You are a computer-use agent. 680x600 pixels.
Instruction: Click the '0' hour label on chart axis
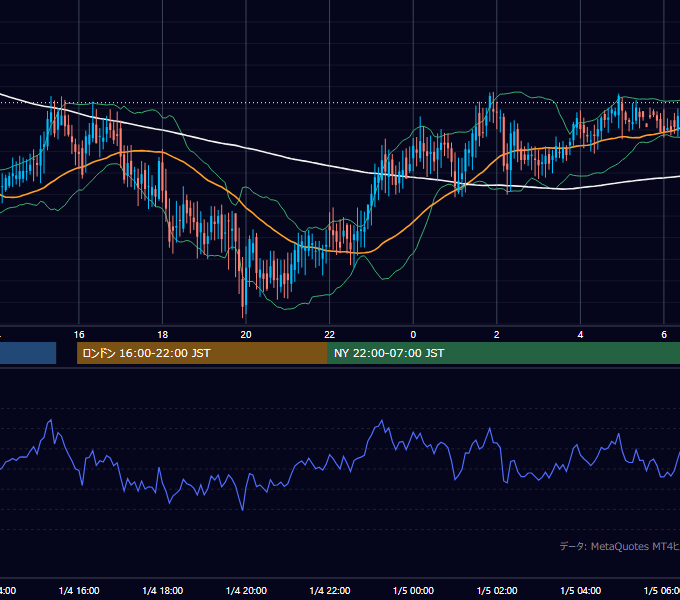[413, 335]
